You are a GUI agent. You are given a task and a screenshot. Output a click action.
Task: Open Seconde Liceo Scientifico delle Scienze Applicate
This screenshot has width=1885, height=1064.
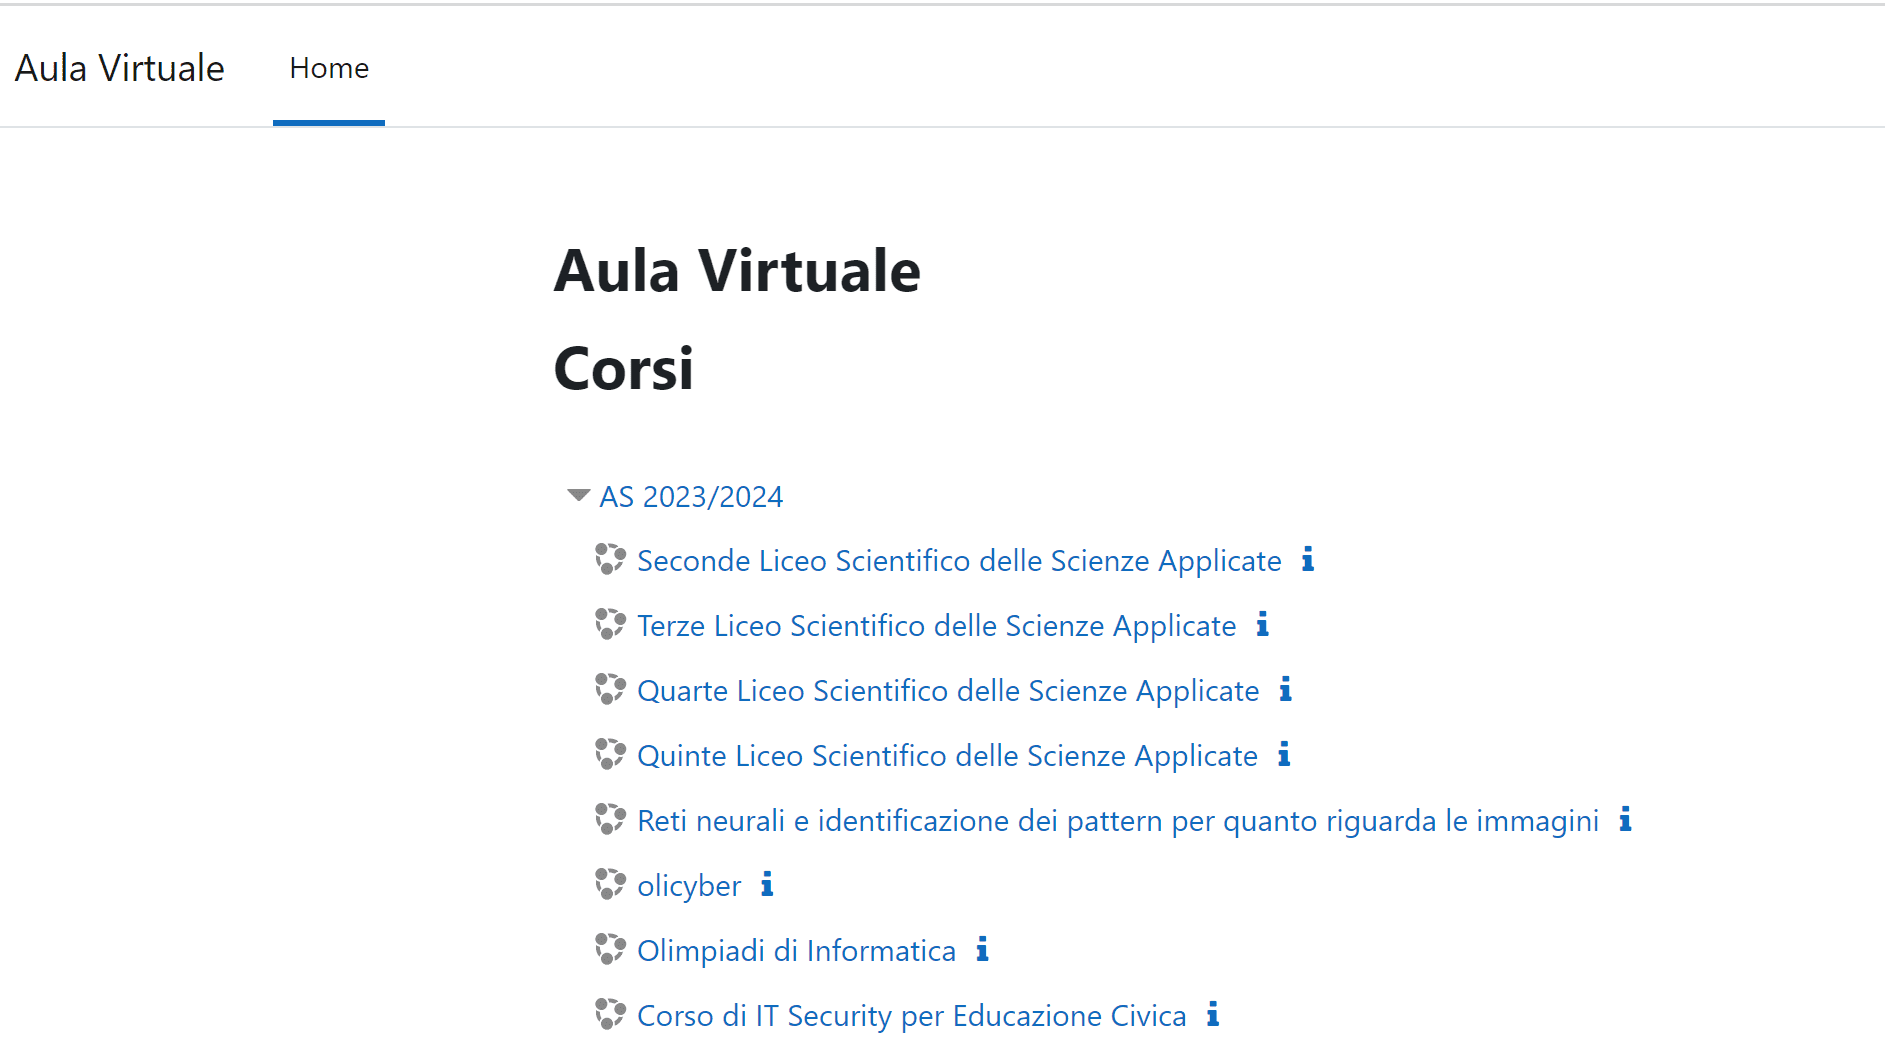(x=959, y=561)
